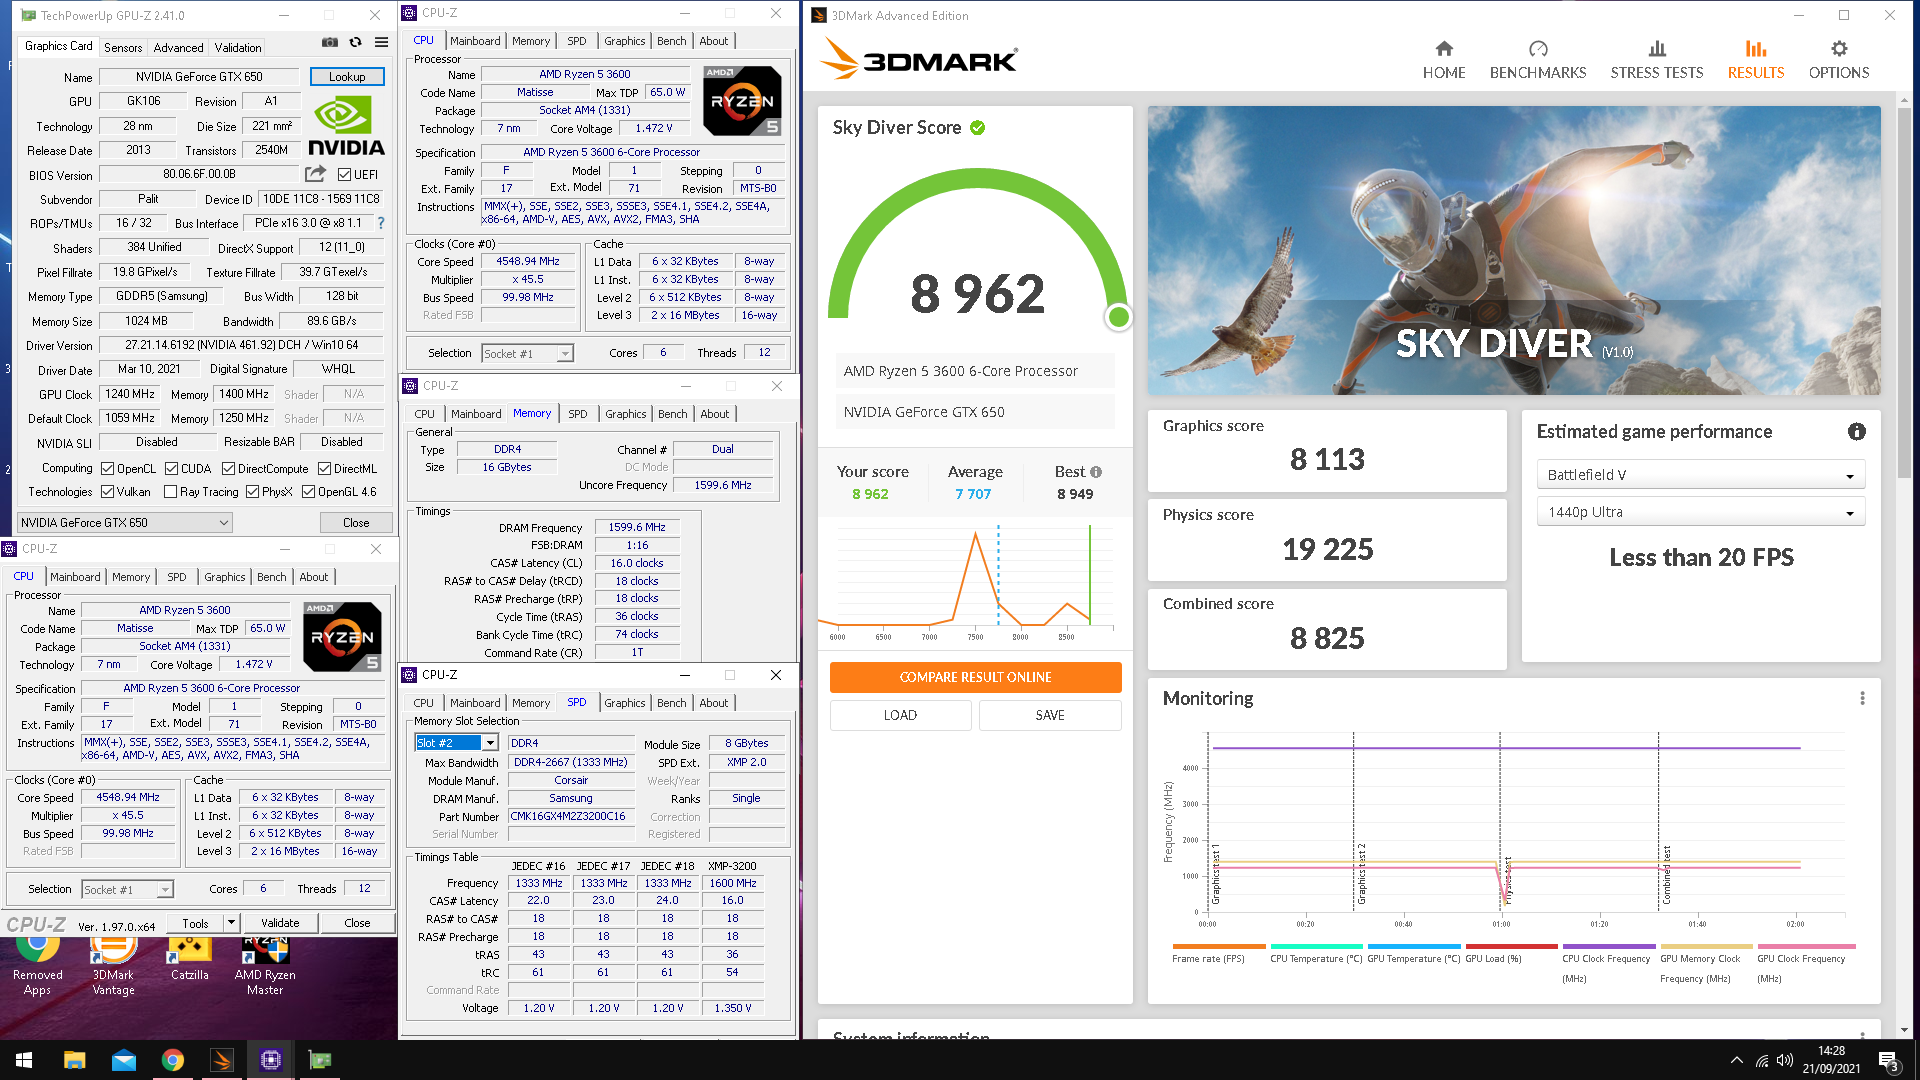Click the Lookup button in GPU-Z
Image resolution: width=1920 pixels, height=1080 pixels.
pyautogui.click(x=347, y=77)
